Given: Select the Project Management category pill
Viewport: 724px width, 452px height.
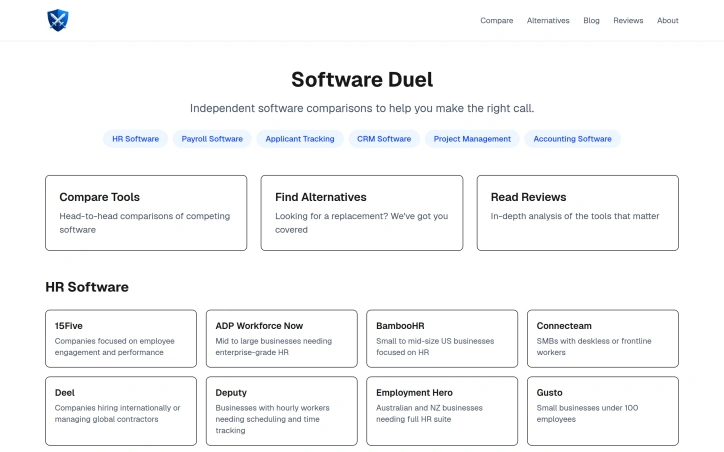Looking at the screenshot, I should click(x=472, y=139).
